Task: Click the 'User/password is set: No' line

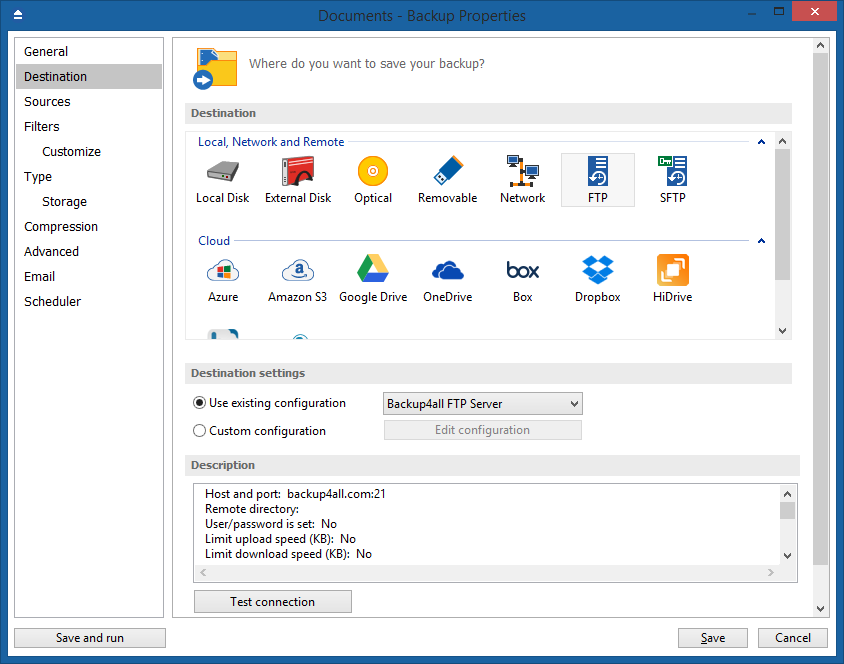Action: (x=271, y=524)
